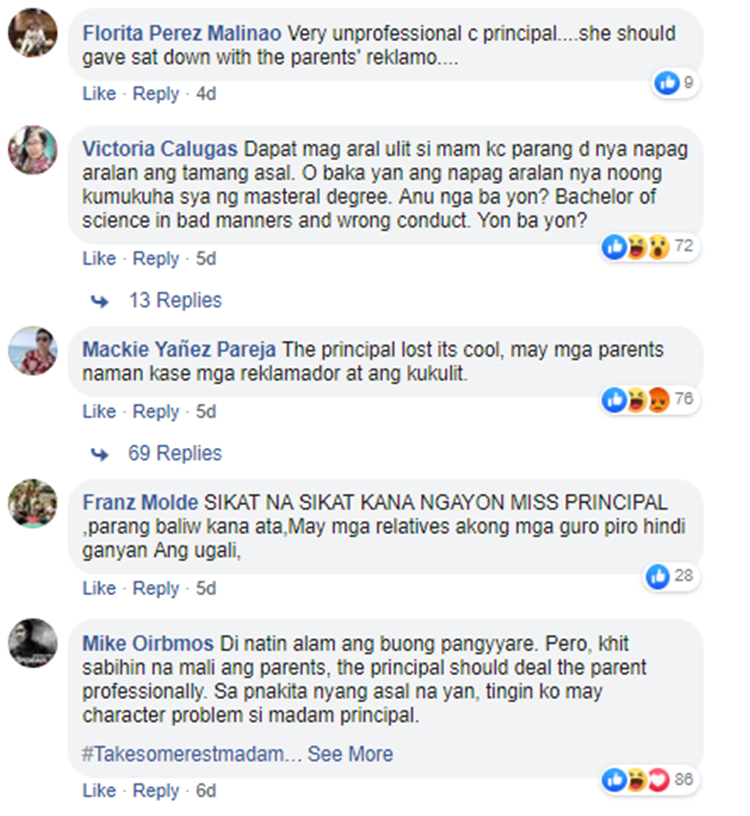The width and height of the screenshot is (750, 816).
Task: Click the like reaction icon on Florita's comment
Action: (x=667, y=83)
